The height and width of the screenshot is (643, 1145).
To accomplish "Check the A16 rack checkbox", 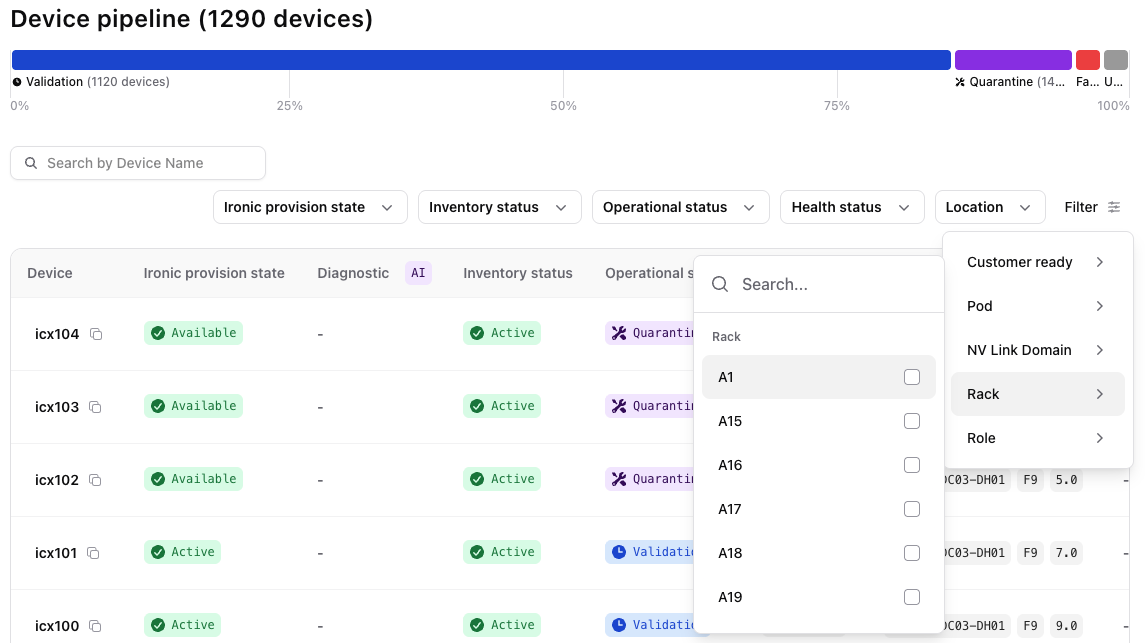I will [x=911, y=465].
